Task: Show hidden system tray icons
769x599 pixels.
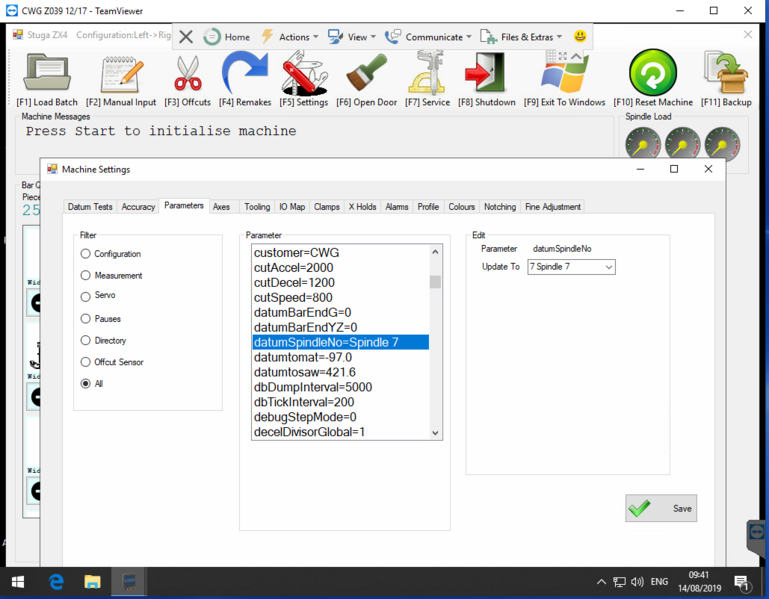Action: (x=601, y=582)
